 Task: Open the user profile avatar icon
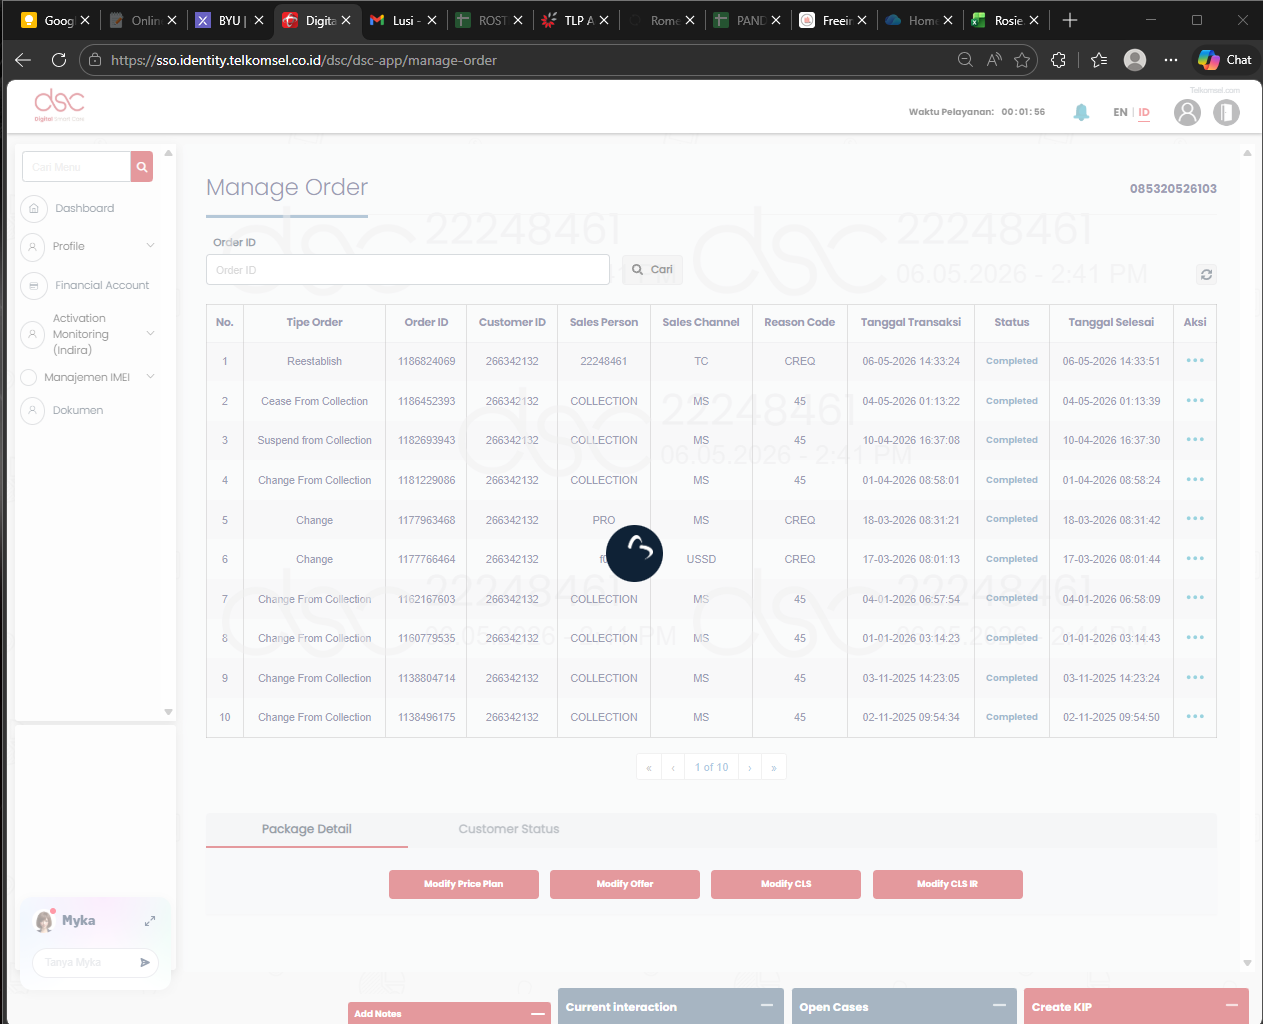[x=1187, y=112]
